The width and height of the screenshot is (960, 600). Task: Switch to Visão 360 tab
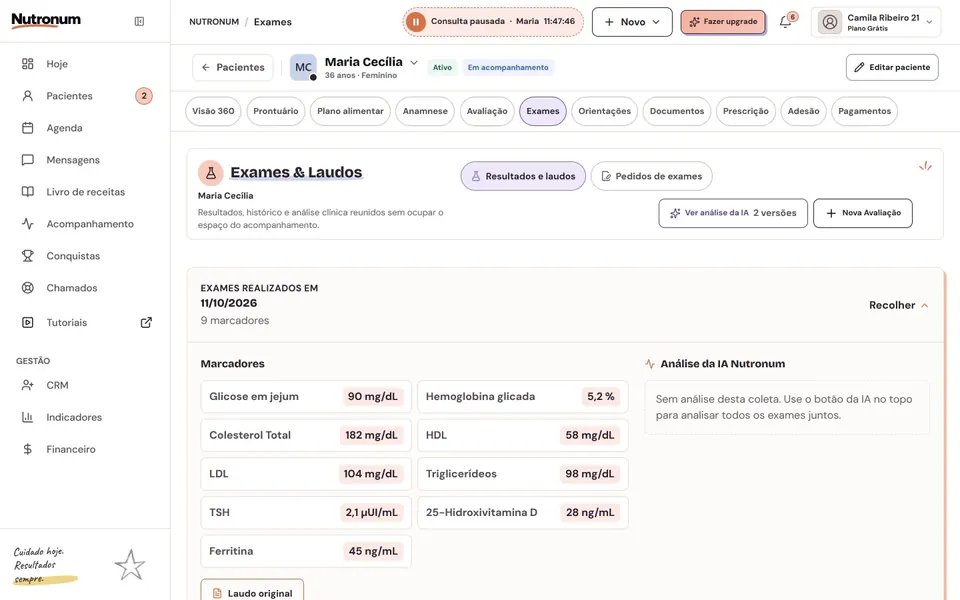point(213,111)
